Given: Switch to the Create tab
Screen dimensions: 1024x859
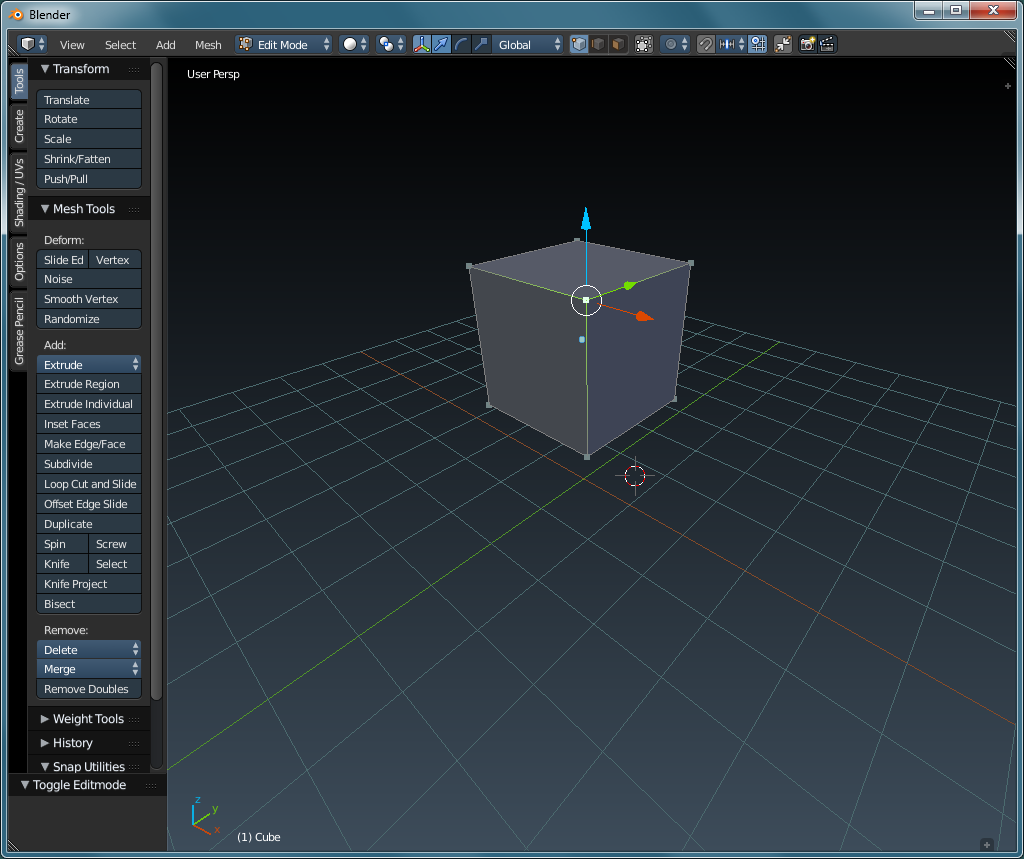Looking at the screenshot, I should coord(19,125).
